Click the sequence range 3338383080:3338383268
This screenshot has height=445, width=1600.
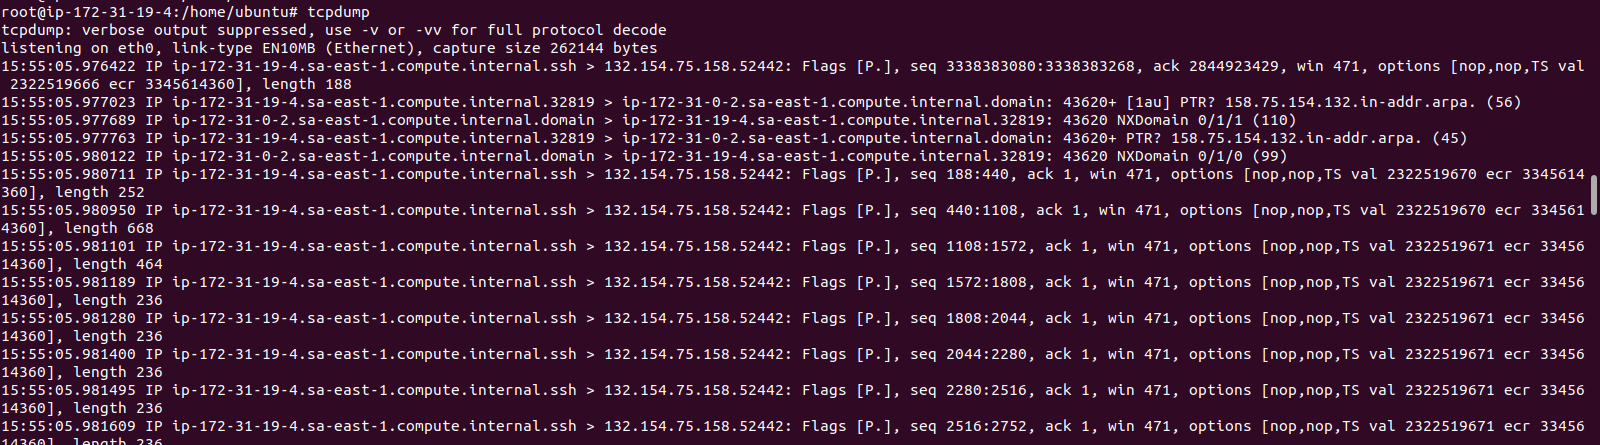1041,66
